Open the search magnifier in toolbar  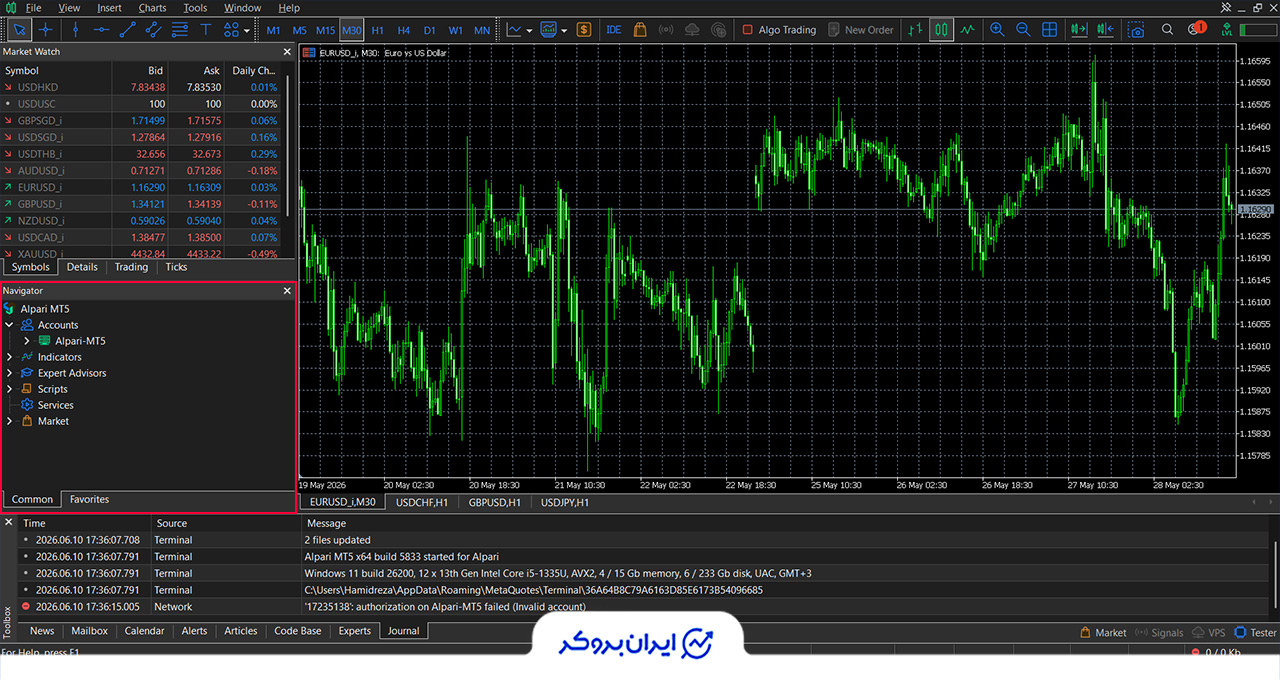point(1167,30)
